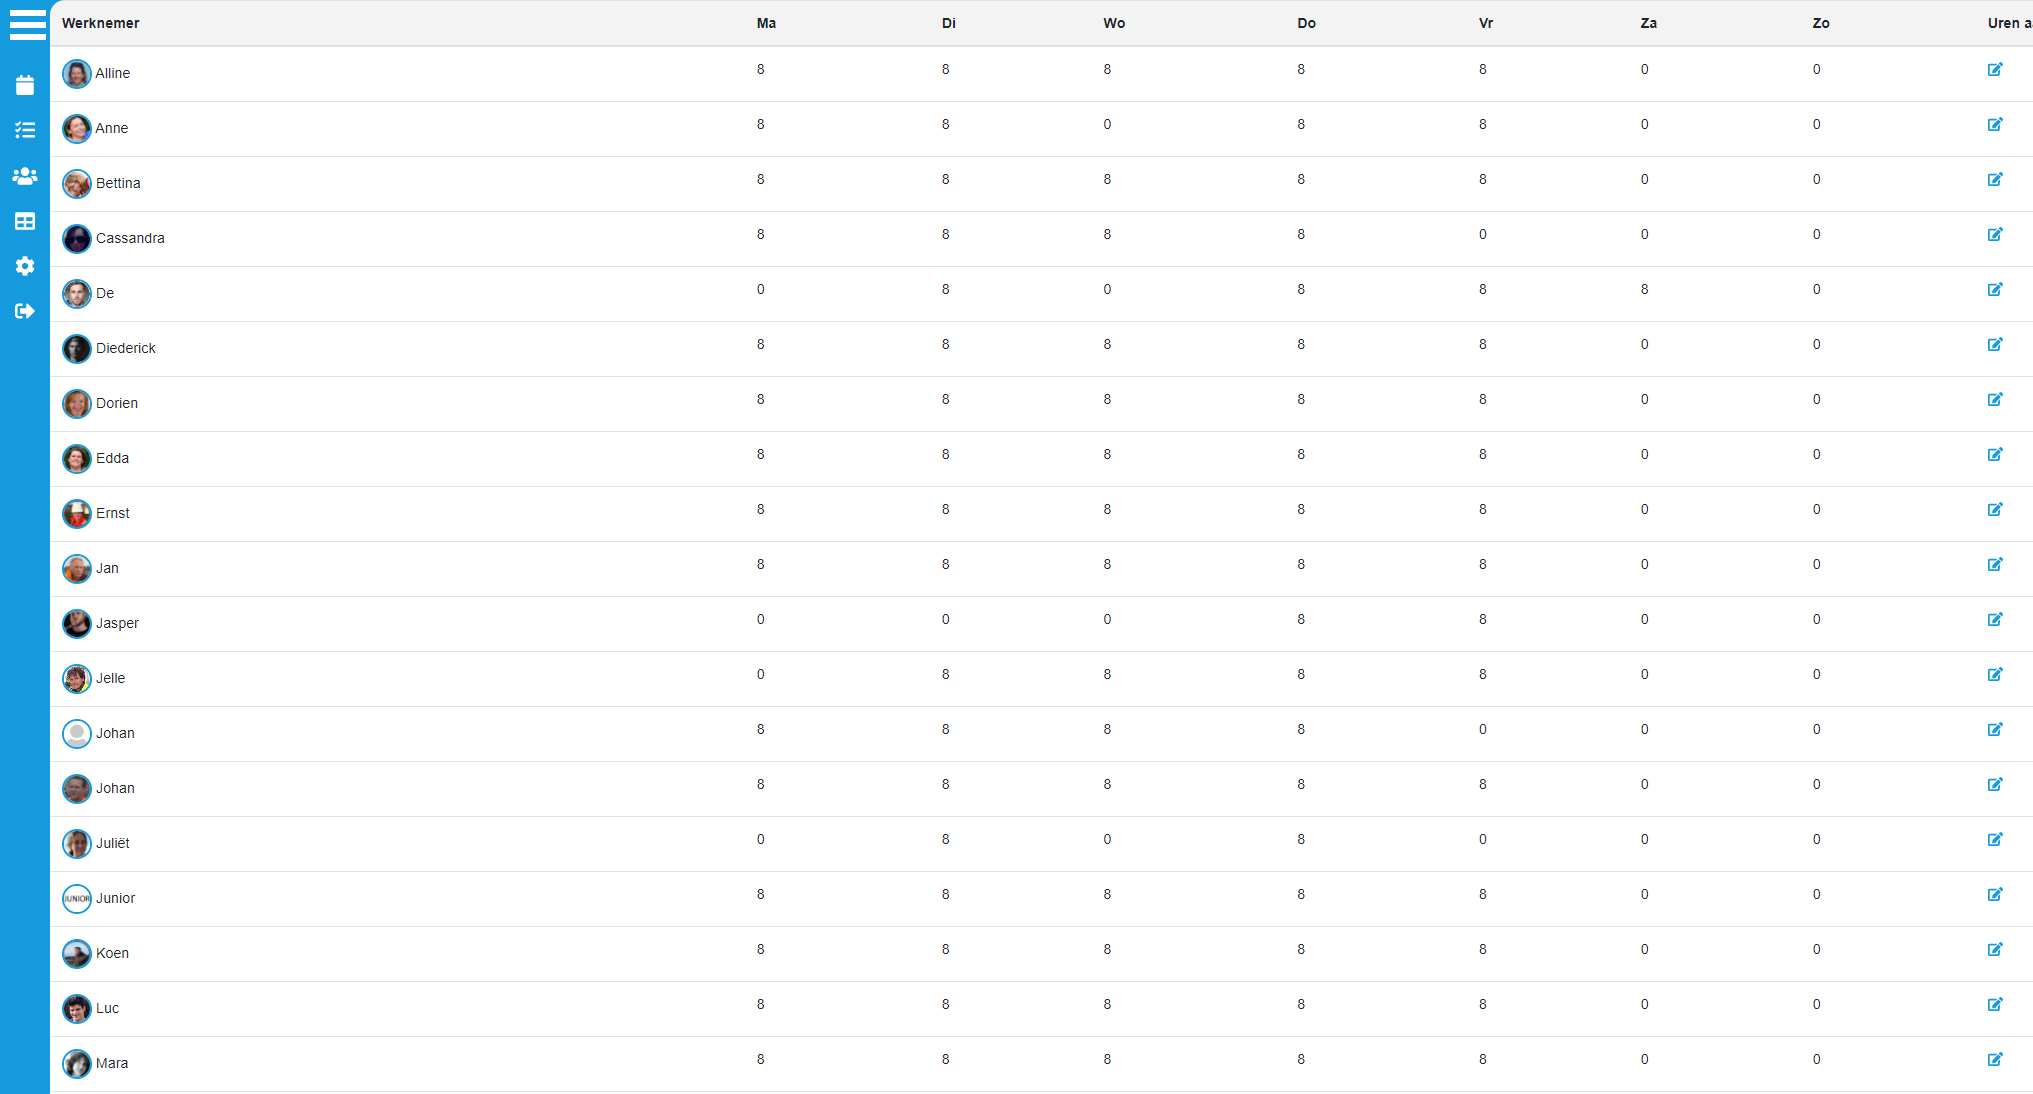Screen dimensions: 2033x1094
Task: Open the edit icon for Mara
Action: click(x=1995, y=1060)
